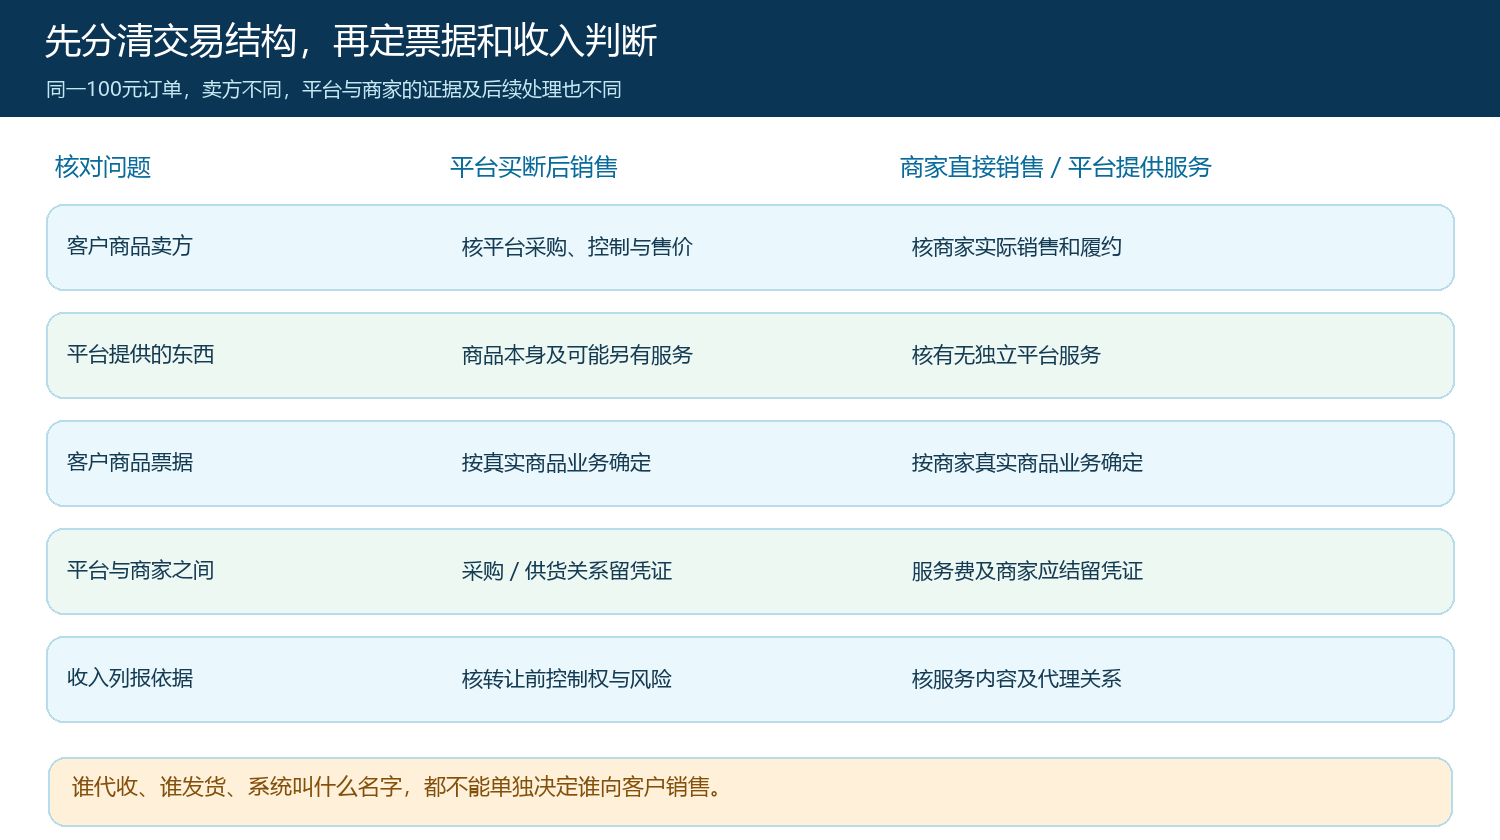This screenshot has height=840, width=1500.
Task: Click the row label 客户商品卖方
Action: point(130,246)
